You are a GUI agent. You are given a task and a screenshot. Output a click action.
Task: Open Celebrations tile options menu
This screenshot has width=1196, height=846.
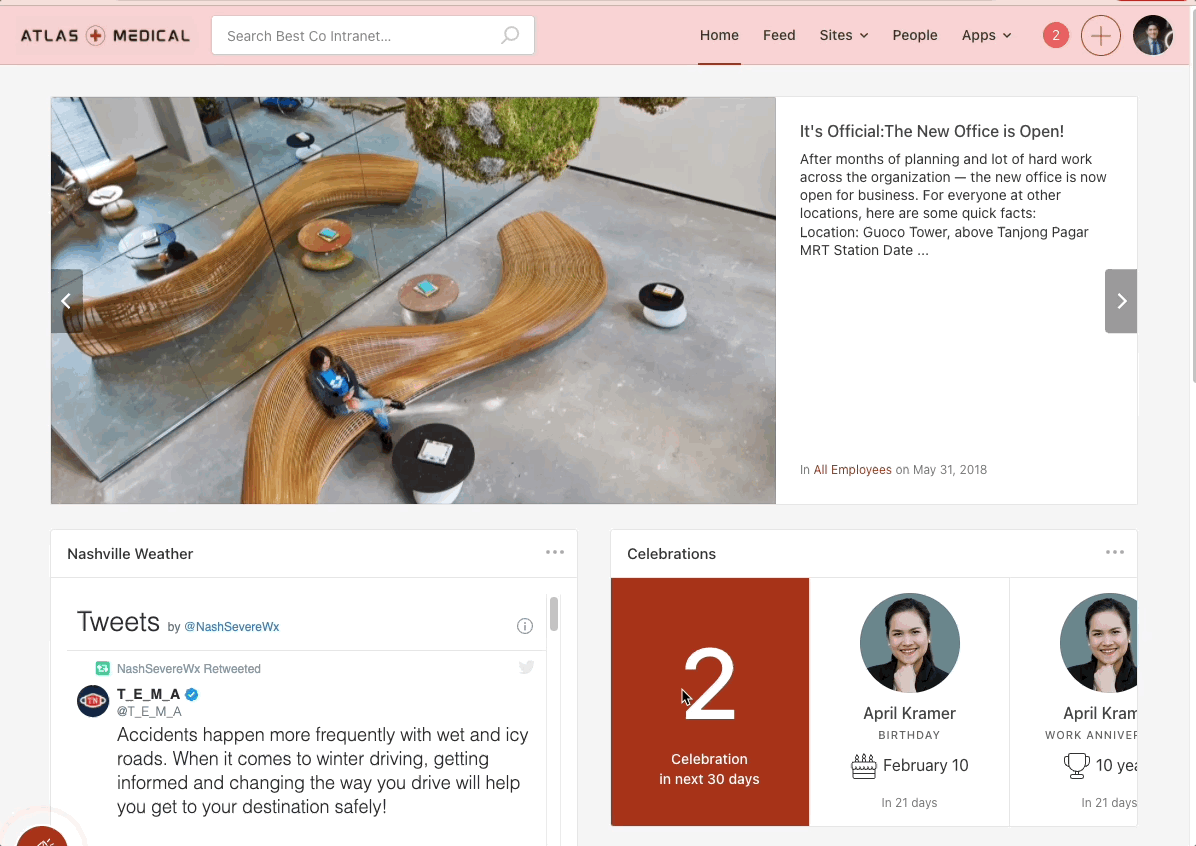pyautogui.click(x=1115, y=552)
